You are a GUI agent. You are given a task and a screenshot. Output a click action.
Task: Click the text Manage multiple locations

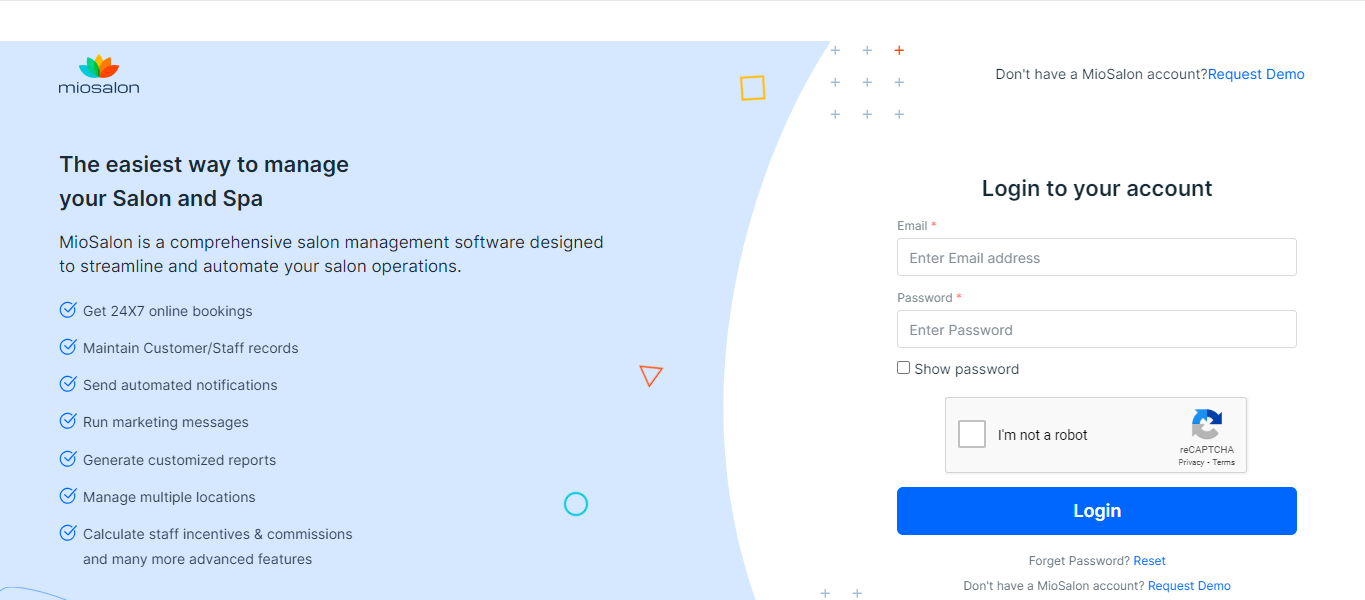click(x=169, y=497)
